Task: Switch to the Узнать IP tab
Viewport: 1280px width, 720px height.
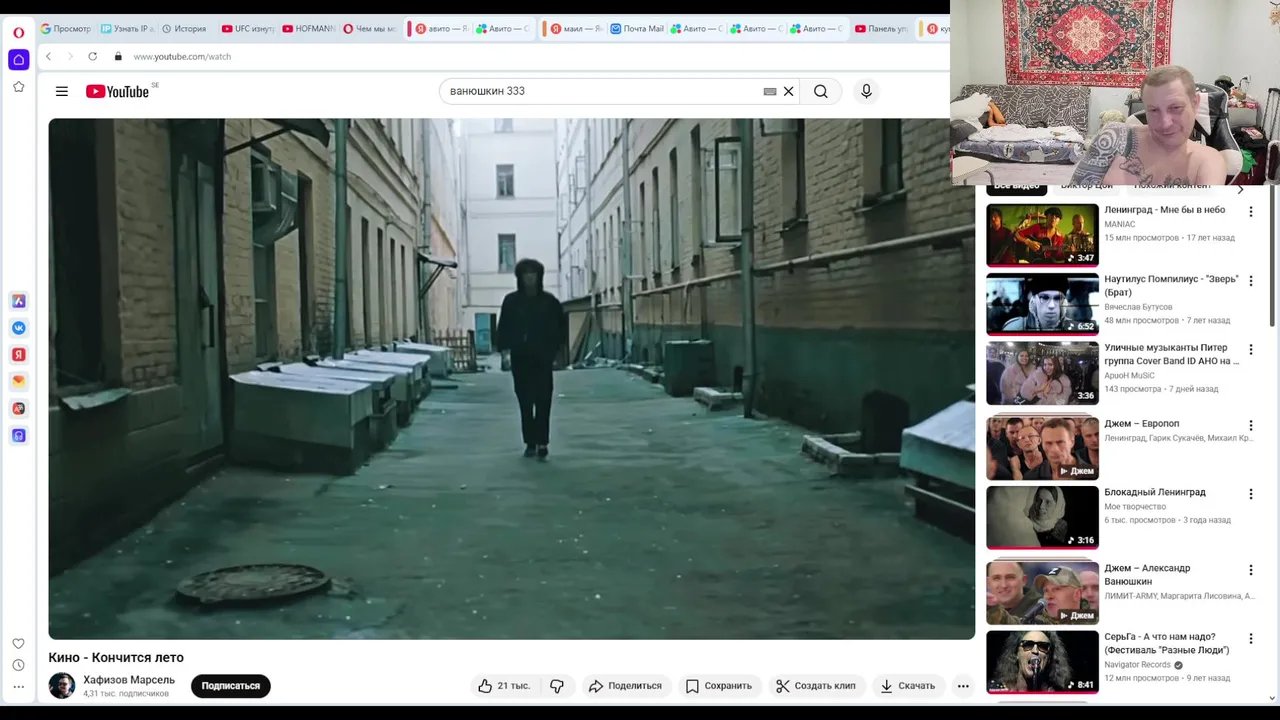Action: click(x=126, y=28)
